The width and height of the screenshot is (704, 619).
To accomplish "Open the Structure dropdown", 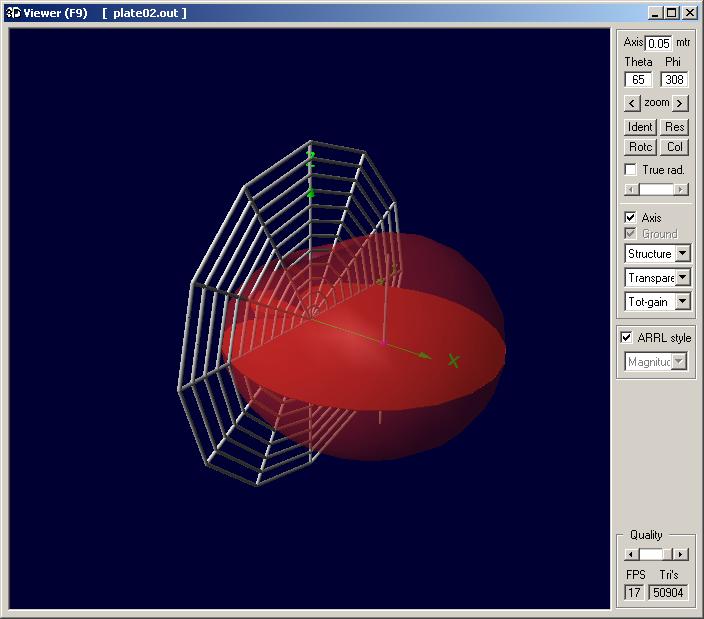I will click(683, 254).
